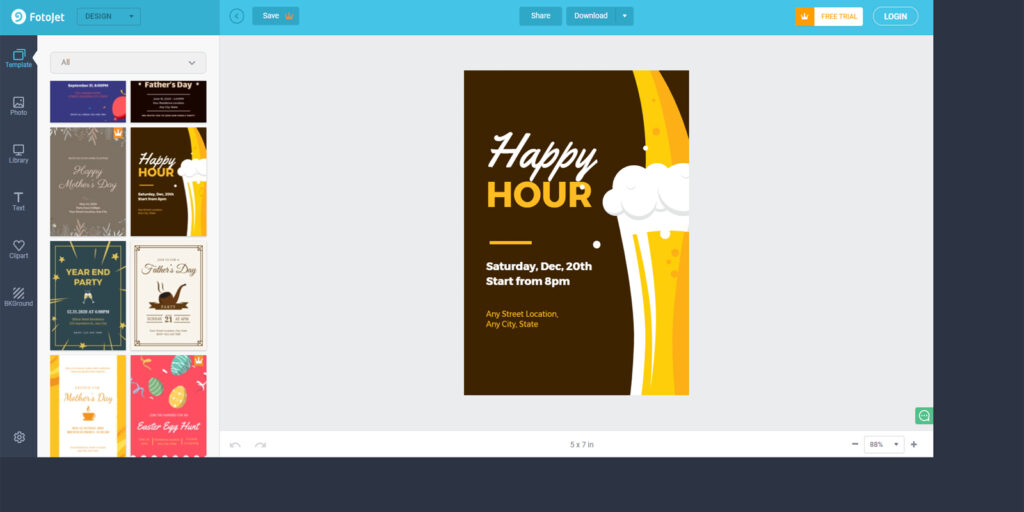Expand the DESIGN mode dropdown
This screenshot has width=1024, height=512.
click(x=109, y=16)
